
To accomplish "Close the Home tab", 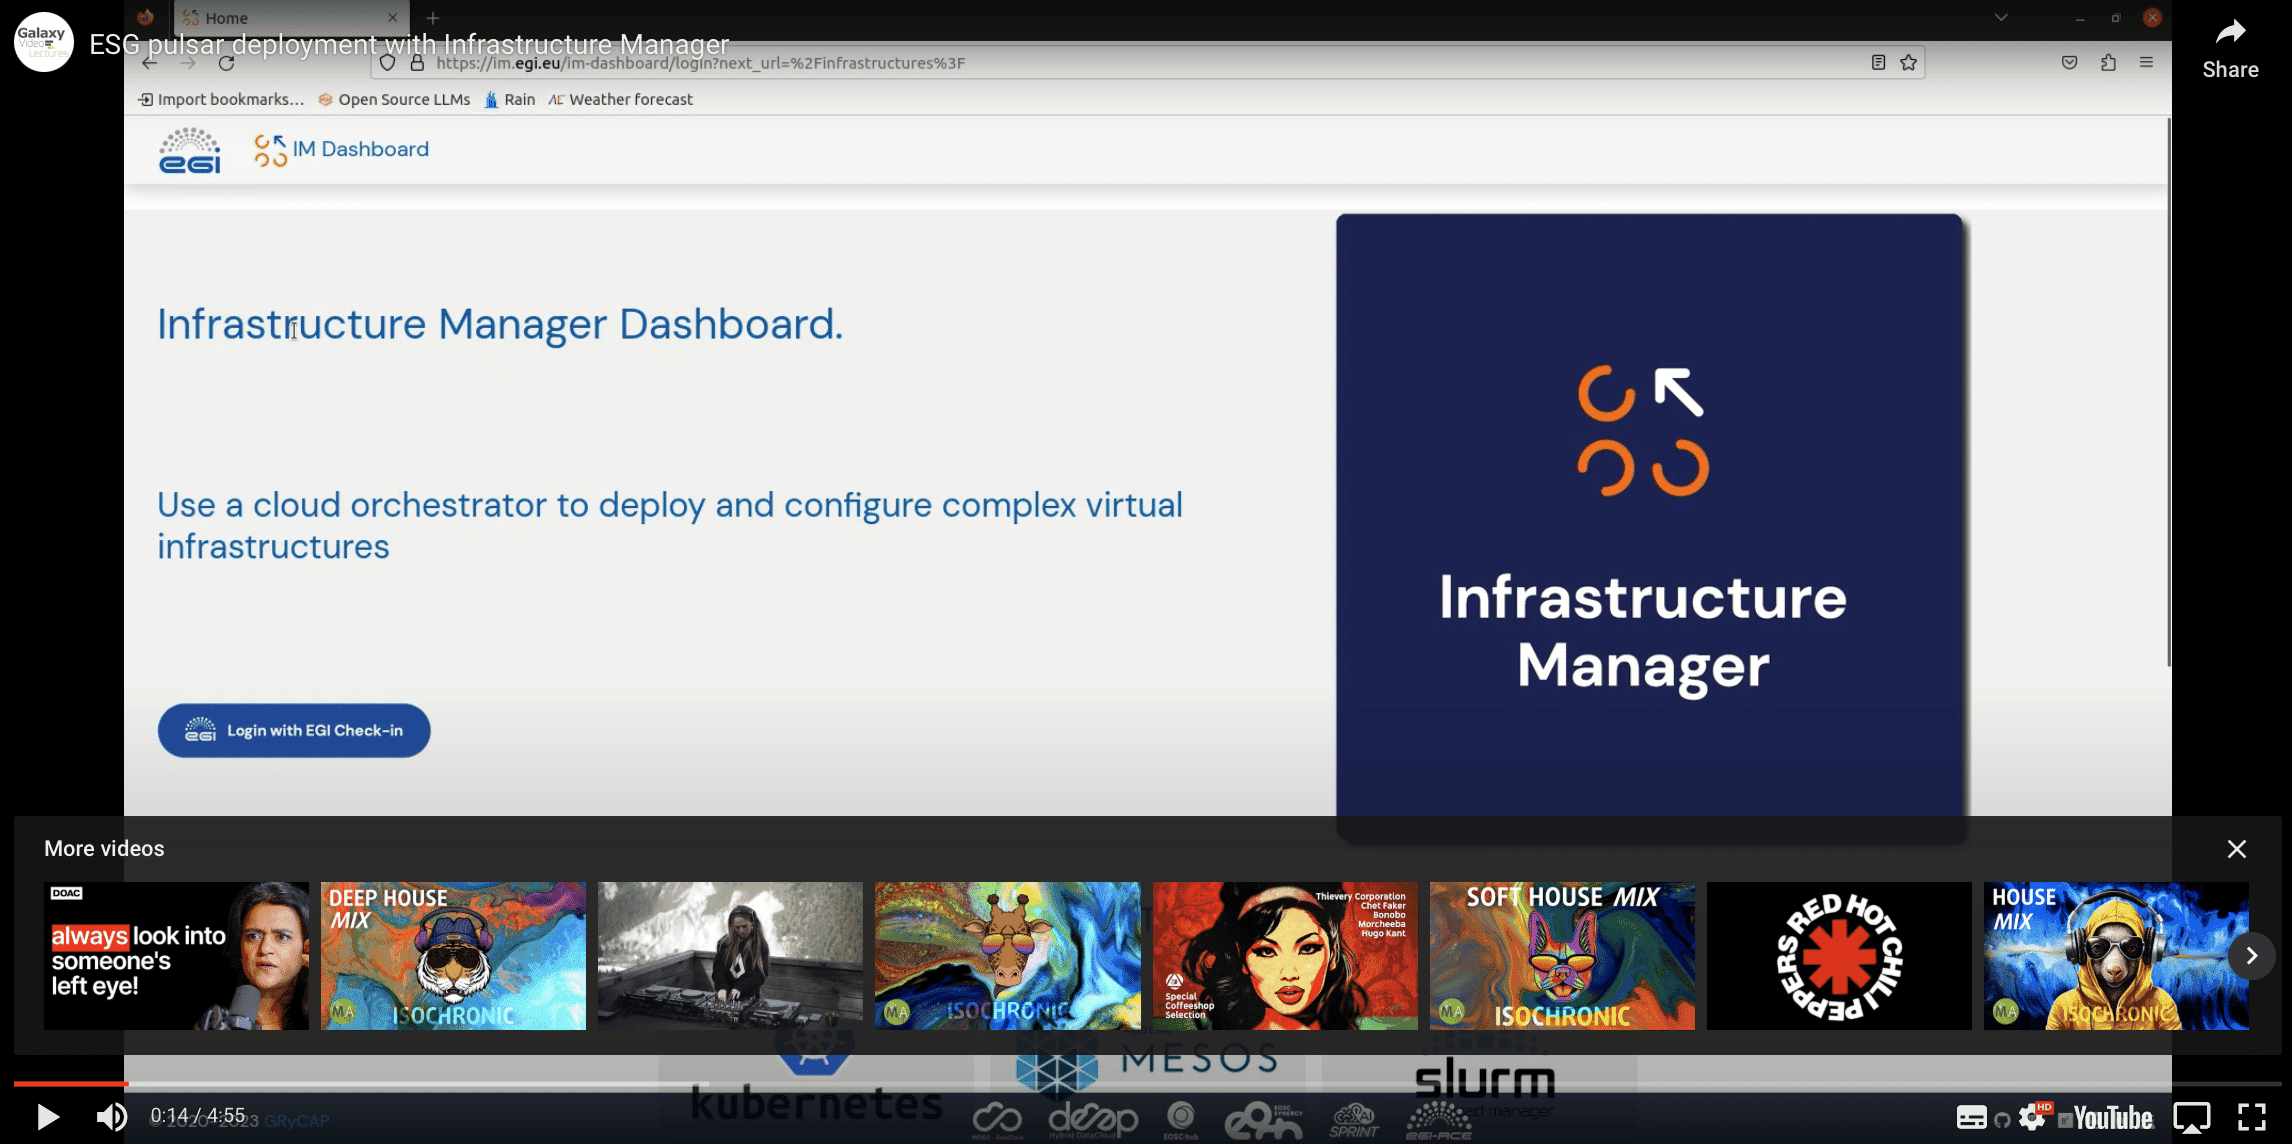I will point(392,18).
